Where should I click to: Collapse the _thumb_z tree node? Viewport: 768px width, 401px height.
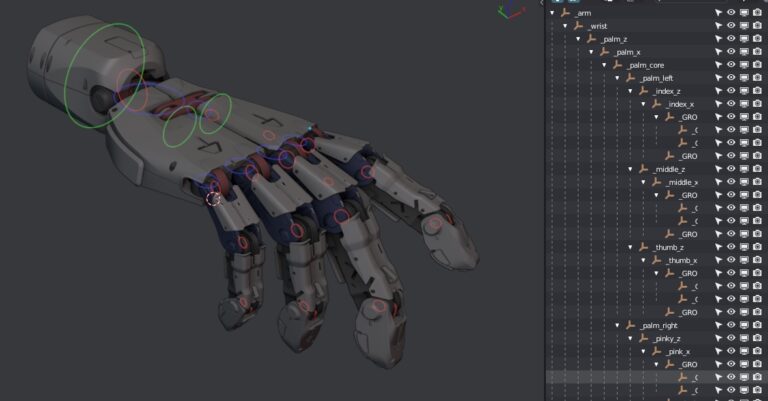click(x=630, y=247)
